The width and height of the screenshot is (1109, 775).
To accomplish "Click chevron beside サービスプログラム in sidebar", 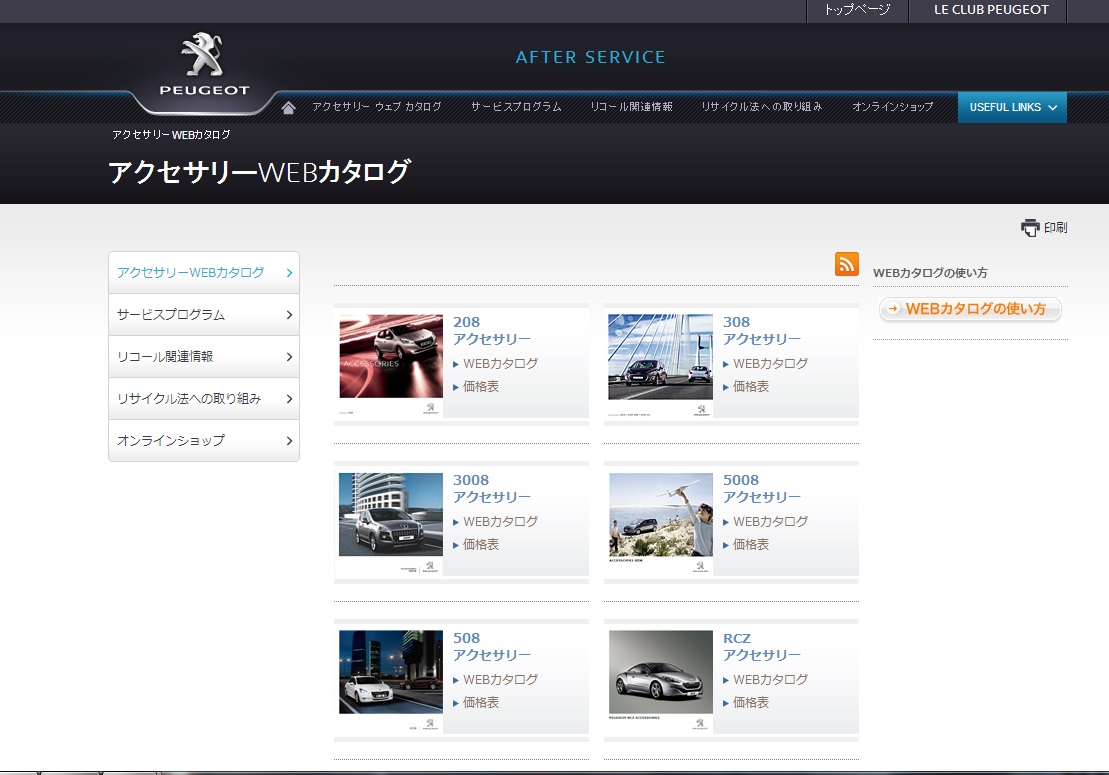I will coord(289,315).
